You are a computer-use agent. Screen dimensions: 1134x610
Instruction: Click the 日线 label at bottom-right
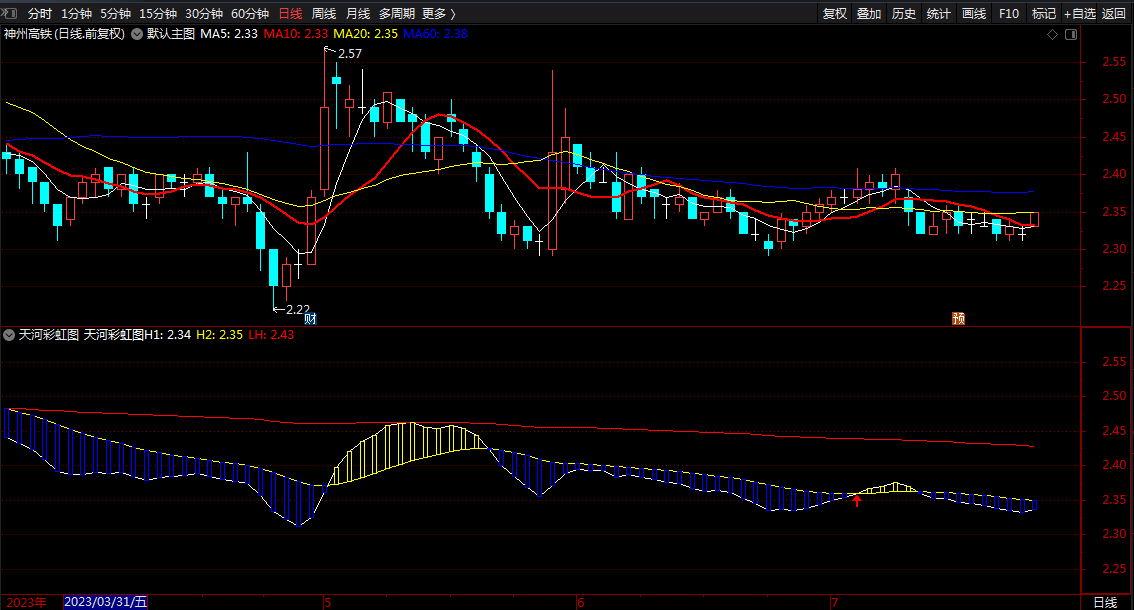point(1105,602)
